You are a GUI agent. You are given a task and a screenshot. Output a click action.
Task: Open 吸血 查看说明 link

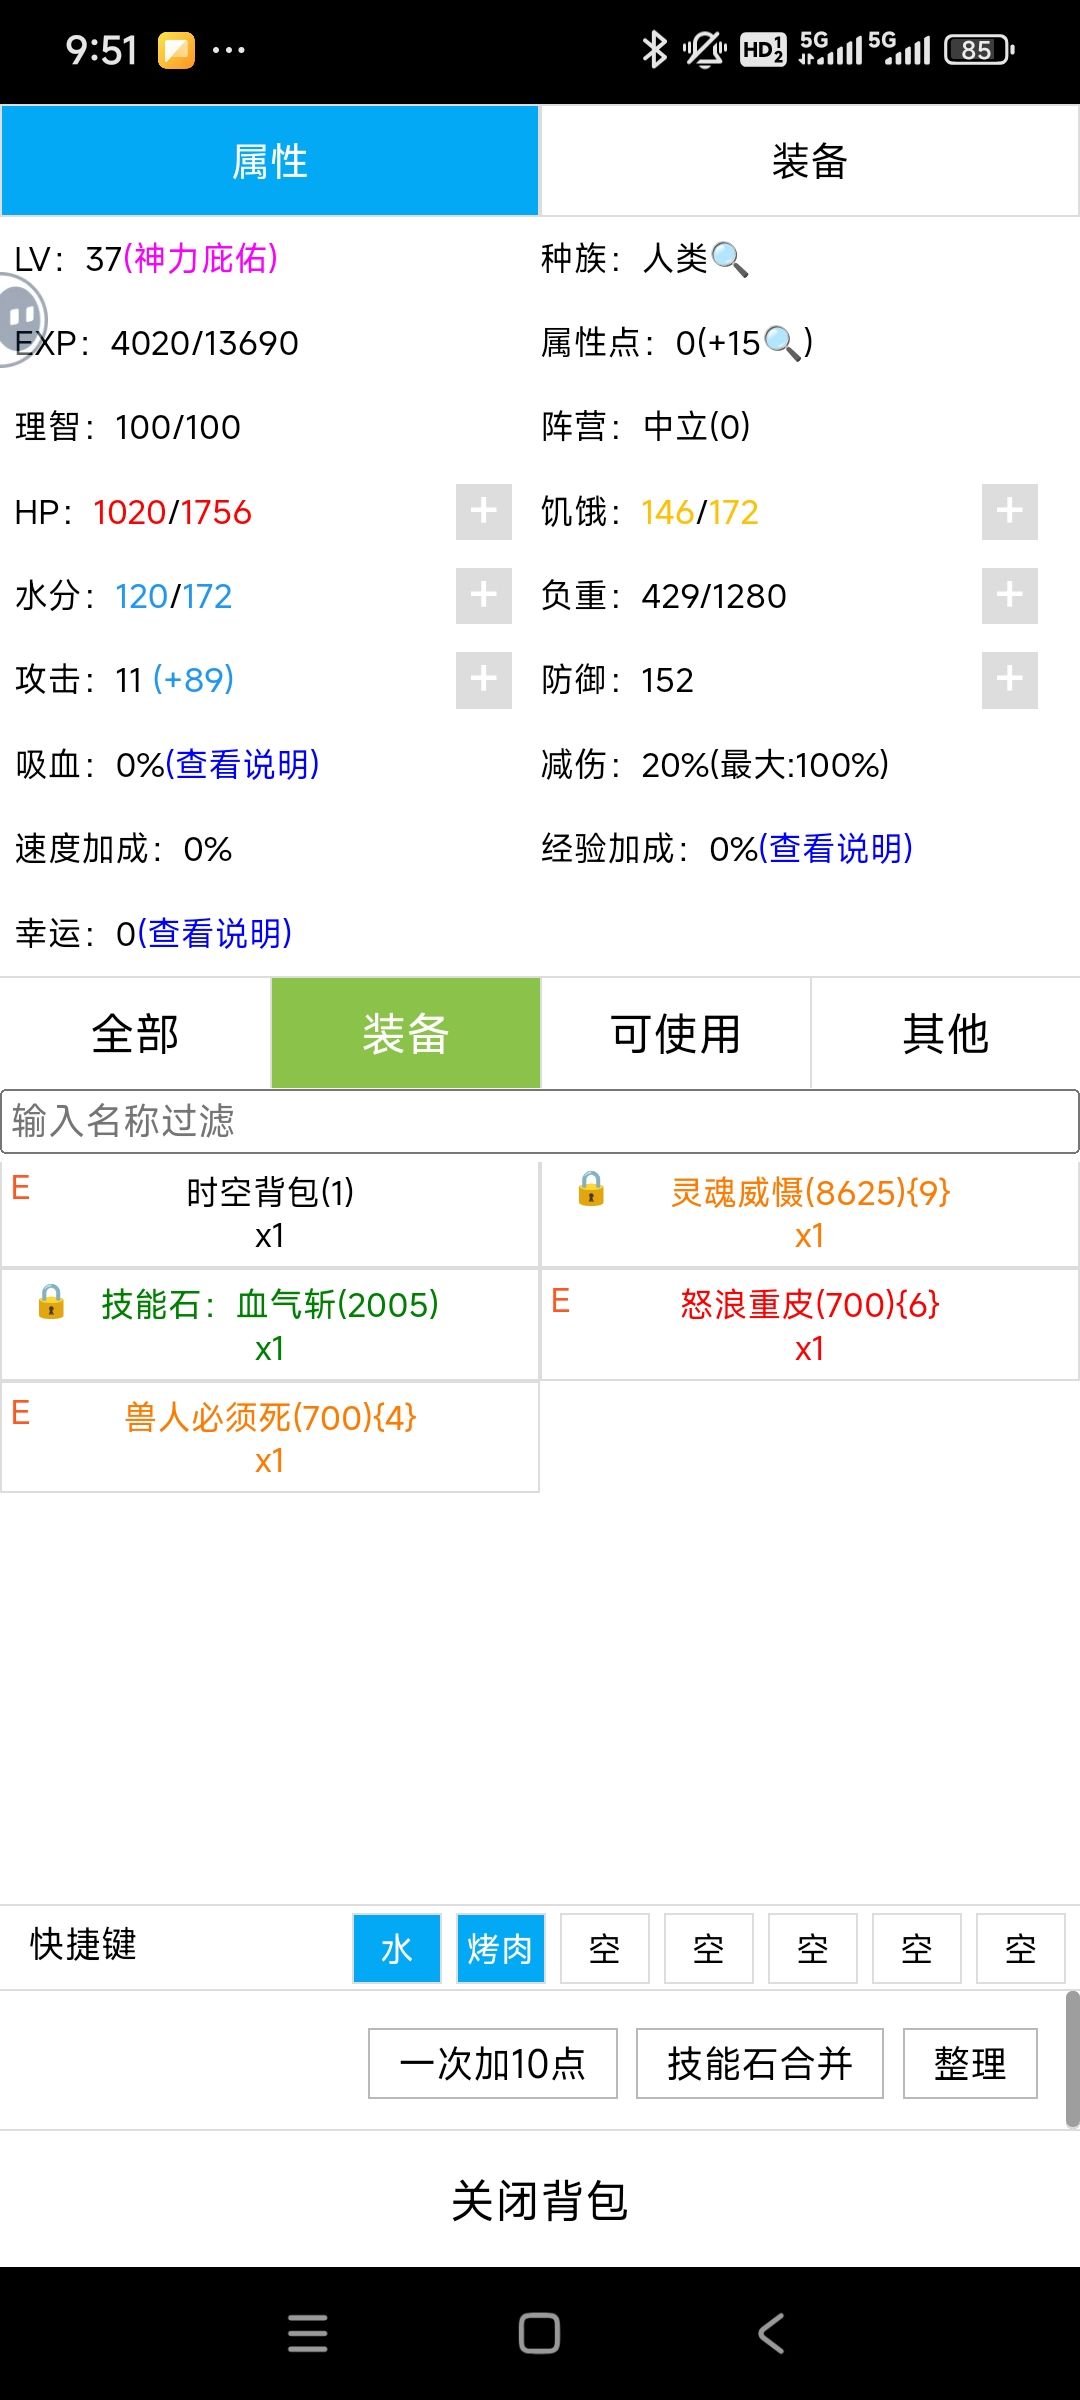(243, 765)
